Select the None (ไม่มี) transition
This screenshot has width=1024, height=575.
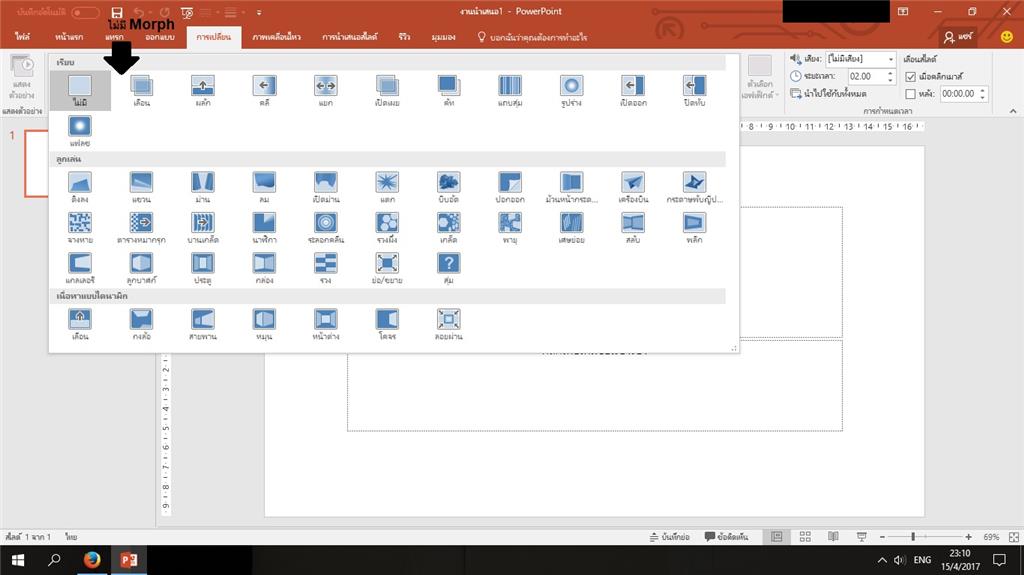coord(80,90)
